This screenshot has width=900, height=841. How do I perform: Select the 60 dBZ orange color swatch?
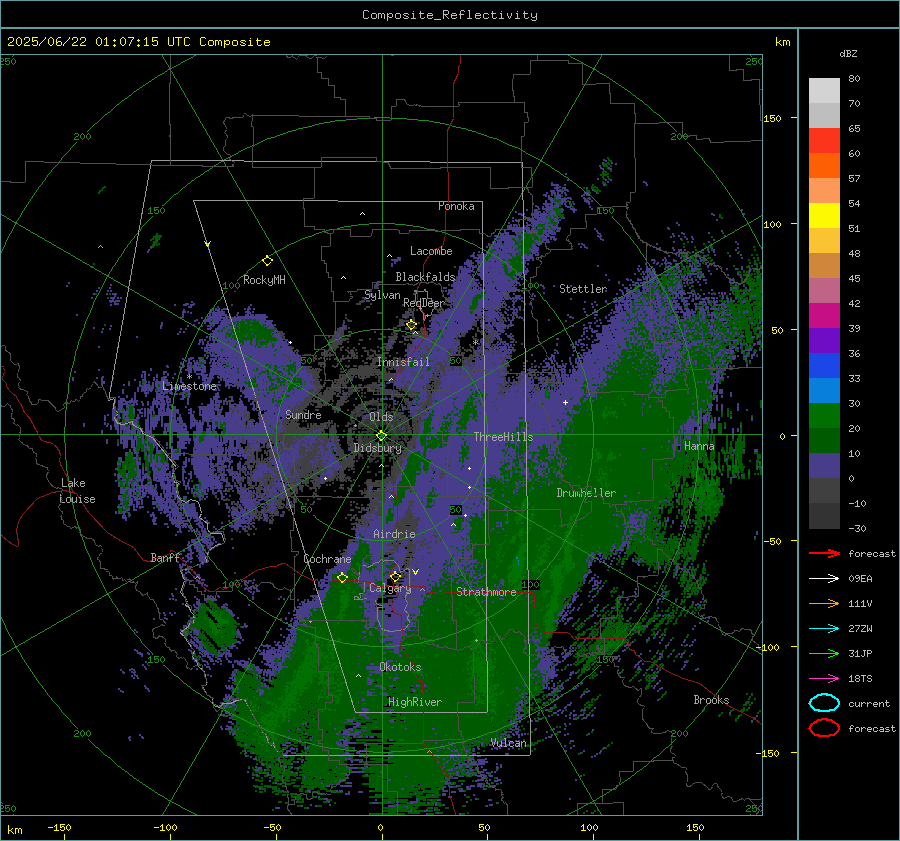coord(824,165)
